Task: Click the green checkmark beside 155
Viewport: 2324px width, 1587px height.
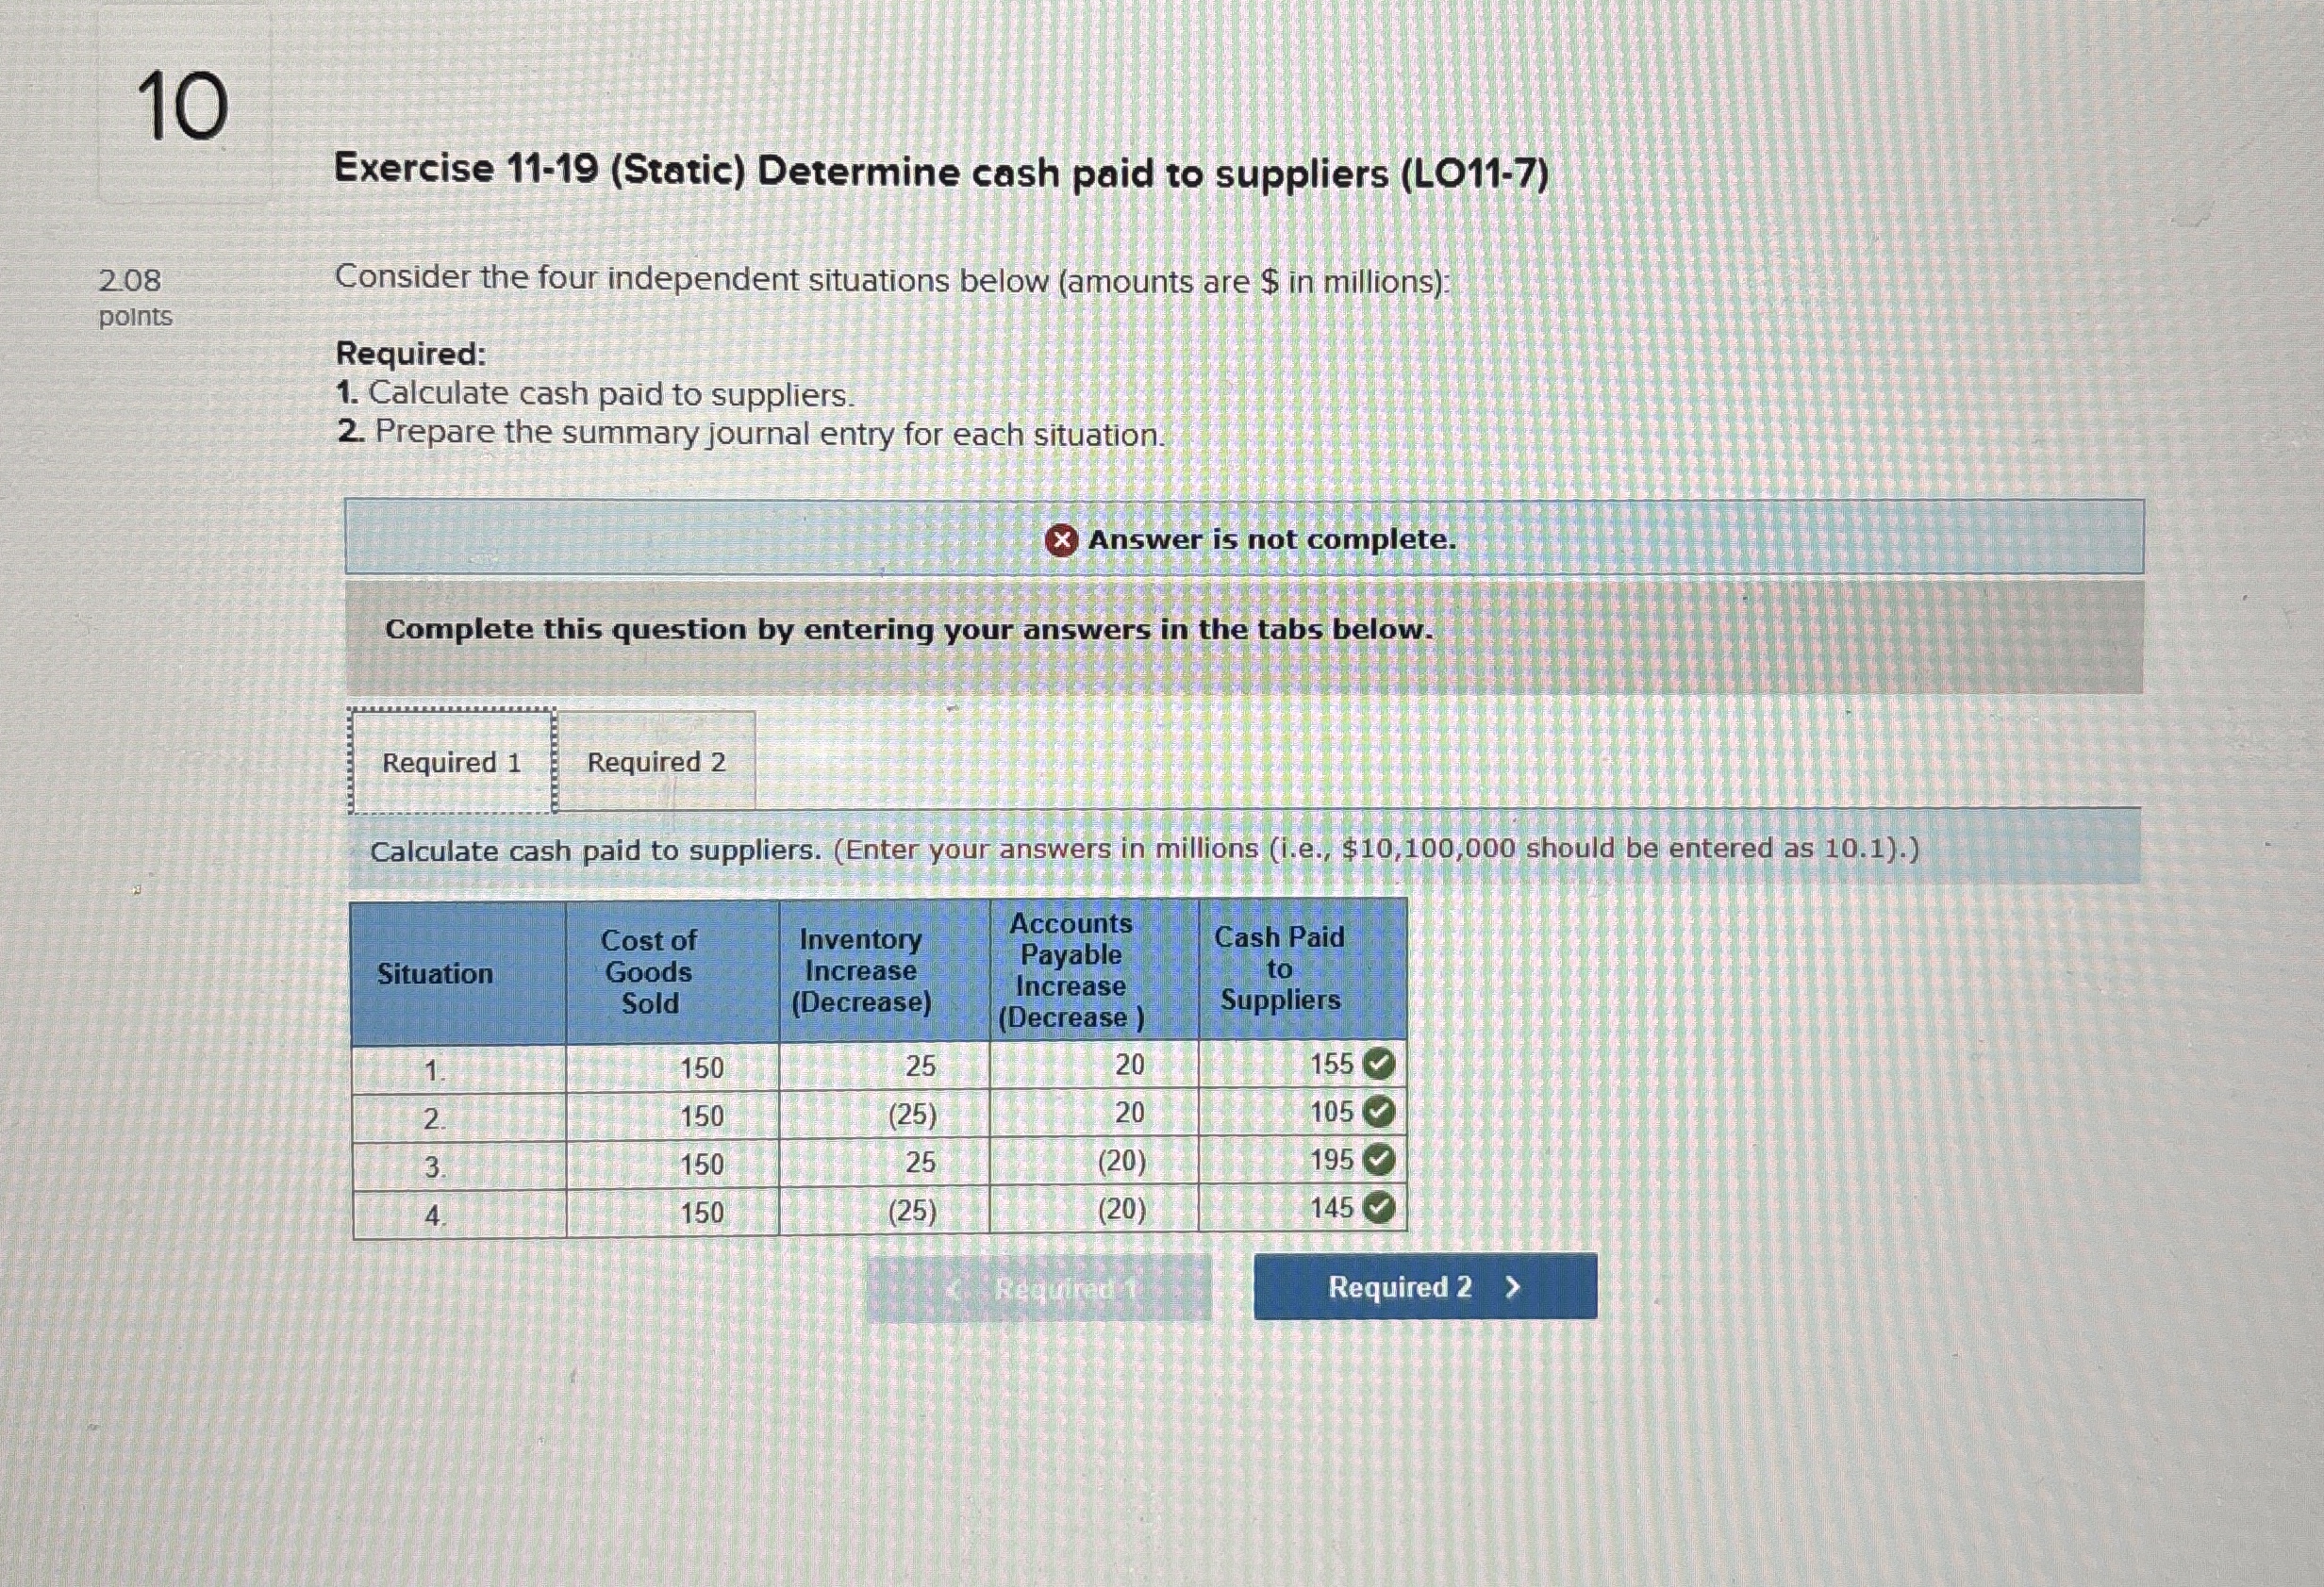Action: 1380,1066
